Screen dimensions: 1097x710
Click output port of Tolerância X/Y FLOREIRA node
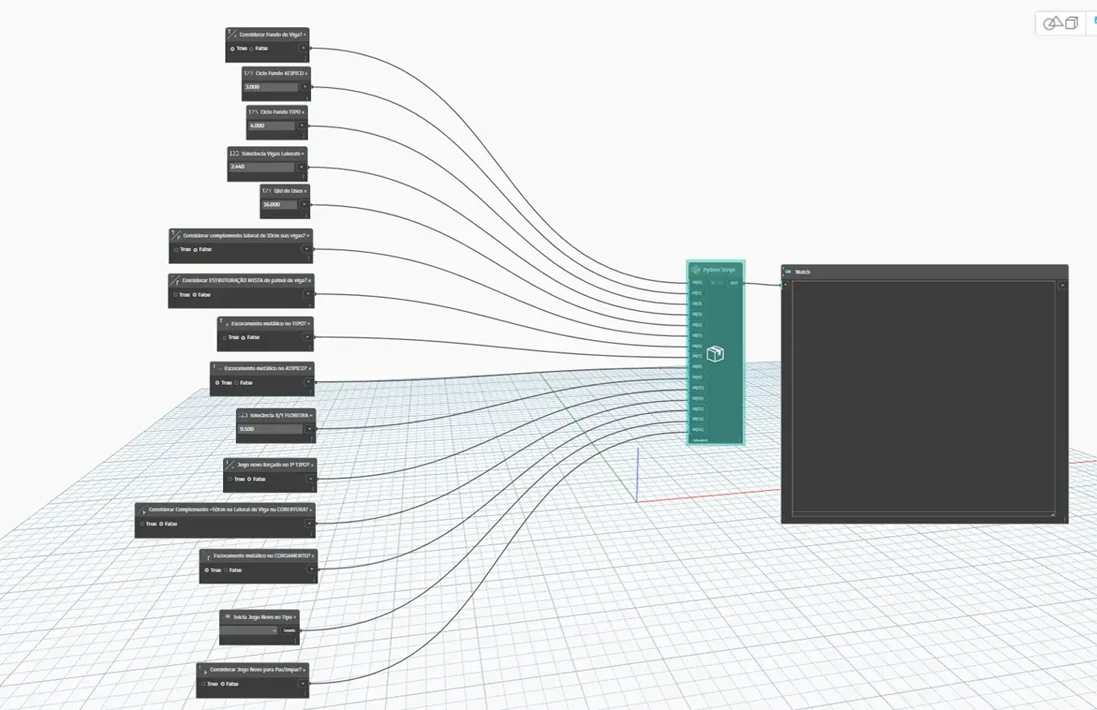pos(309,429)
